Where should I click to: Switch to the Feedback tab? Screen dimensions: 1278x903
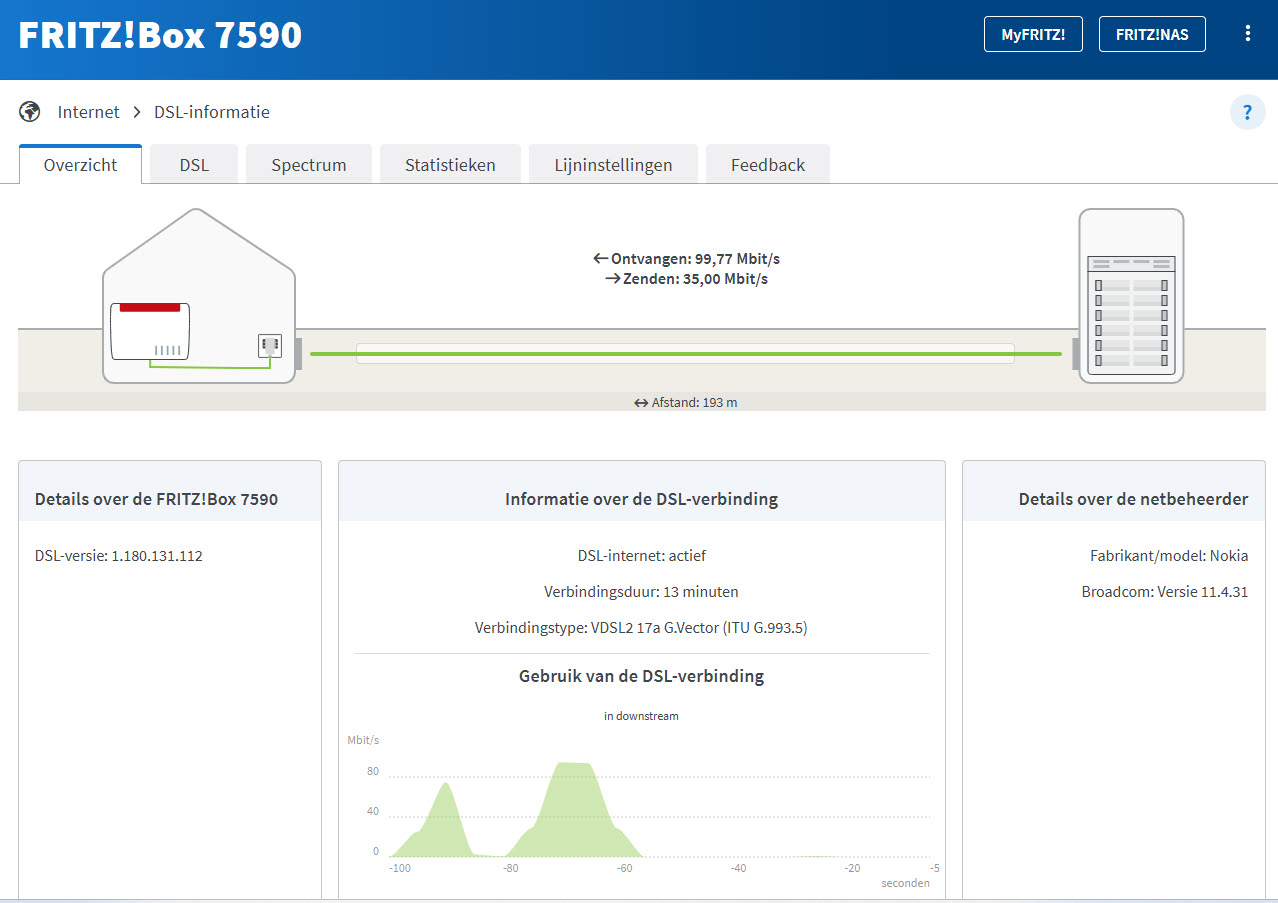(767, 165)
